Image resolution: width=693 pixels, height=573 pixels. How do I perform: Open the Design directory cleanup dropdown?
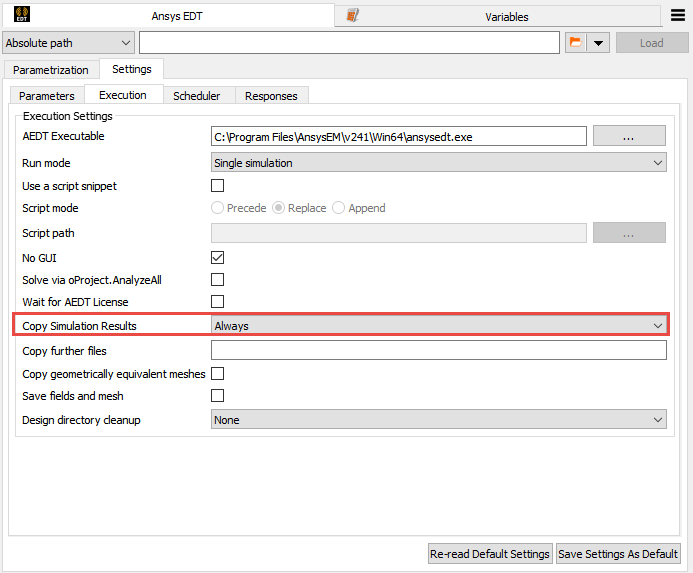point(438,420)
